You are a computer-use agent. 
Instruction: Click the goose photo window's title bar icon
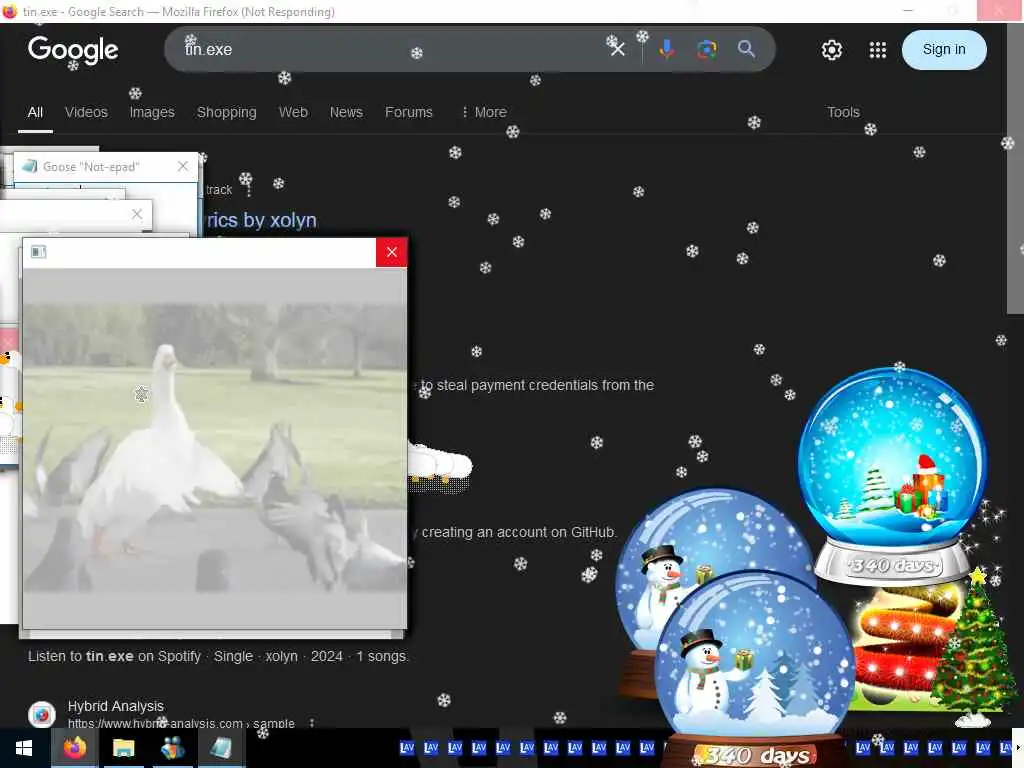click(x=39, y=252)
